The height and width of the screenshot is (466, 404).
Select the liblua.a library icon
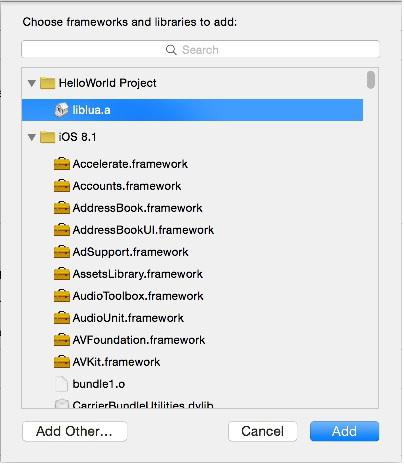pos(62,110)
